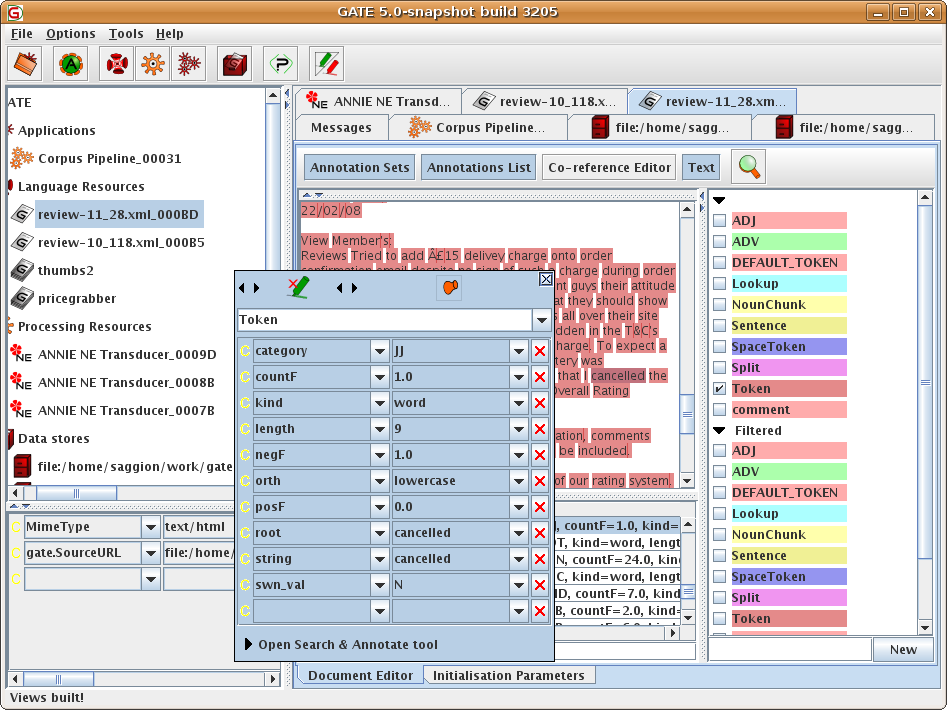The width and height of the screenshot is (947, 710).
Task: Delete the orth feature row
Action: coord(540,481)
